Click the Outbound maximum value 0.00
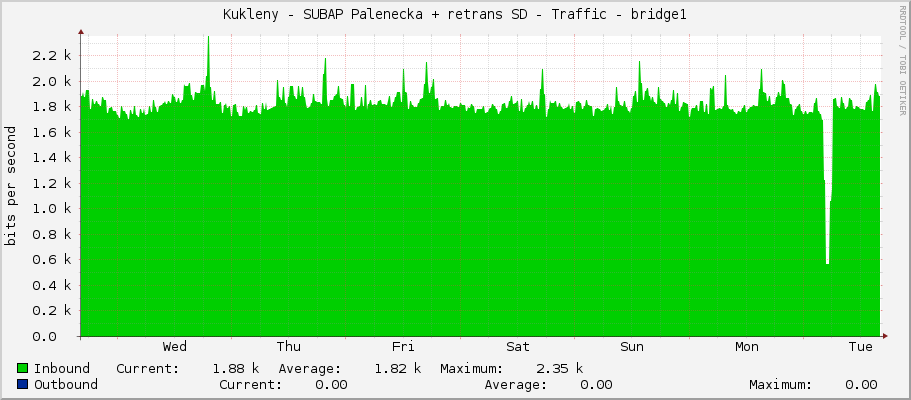 (861, 384)
